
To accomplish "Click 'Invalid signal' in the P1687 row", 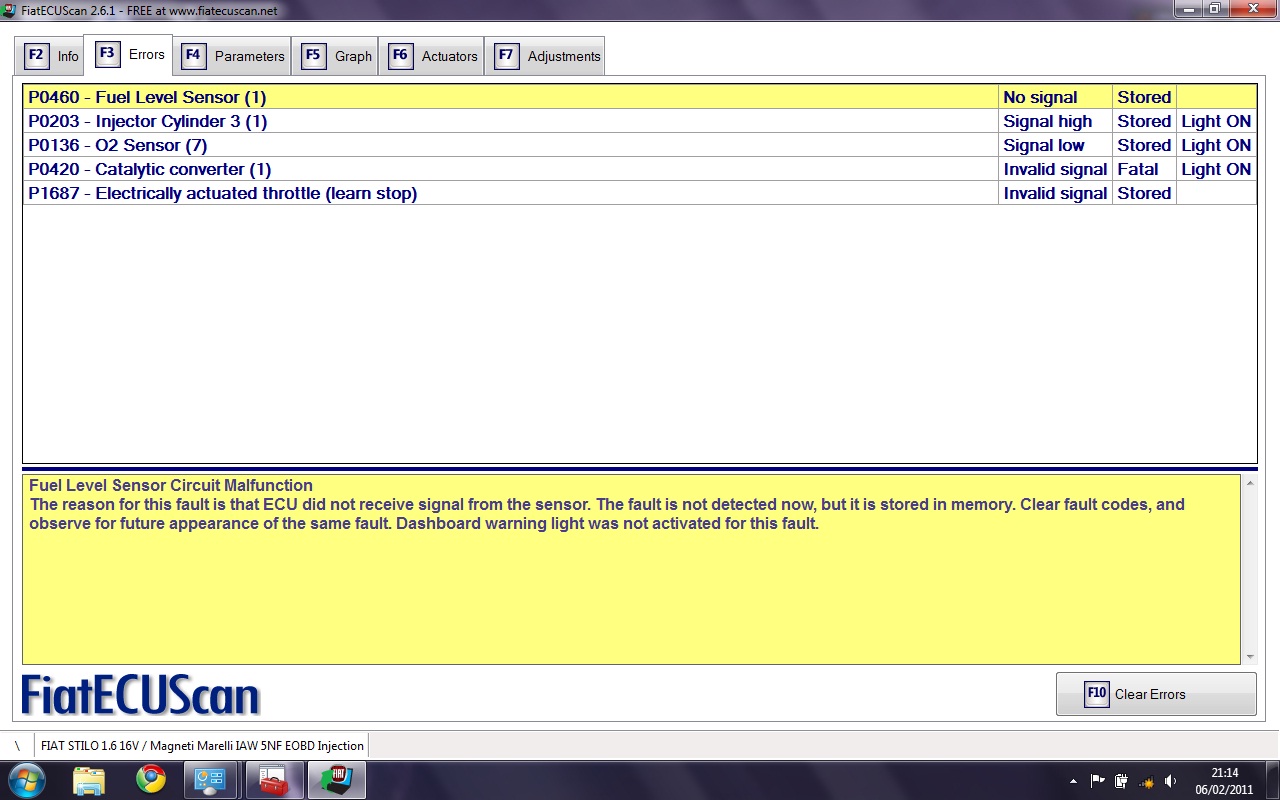I will (x=1056, y=193).
